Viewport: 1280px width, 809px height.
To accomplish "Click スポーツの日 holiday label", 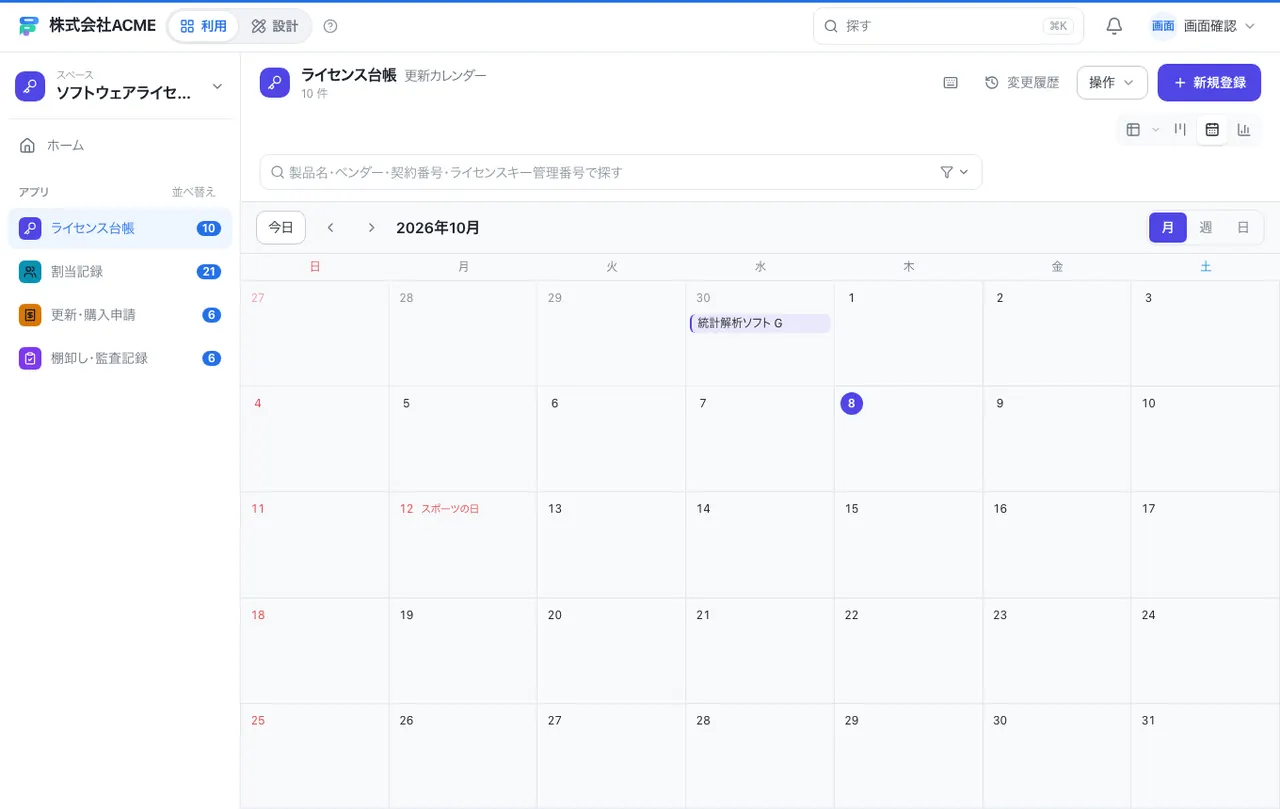I will point(450,509).
